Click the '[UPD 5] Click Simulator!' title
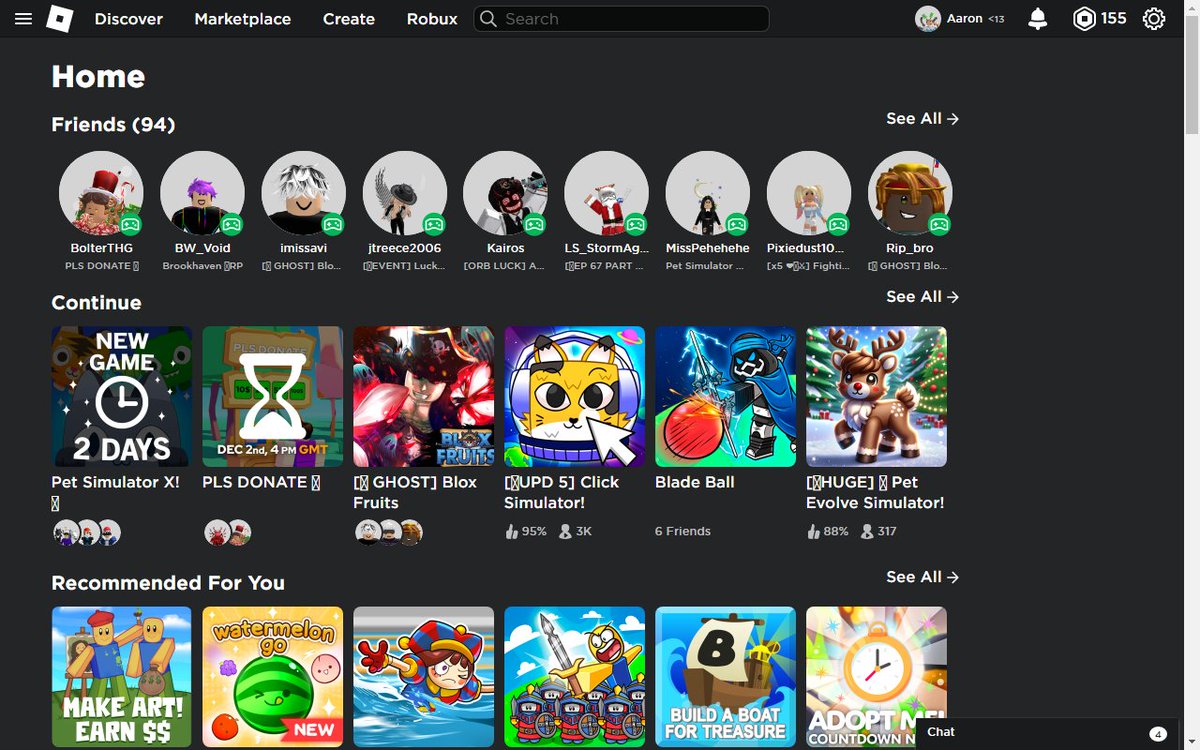The height and width of the screenshot is (750, 1200). click(562, 492)
